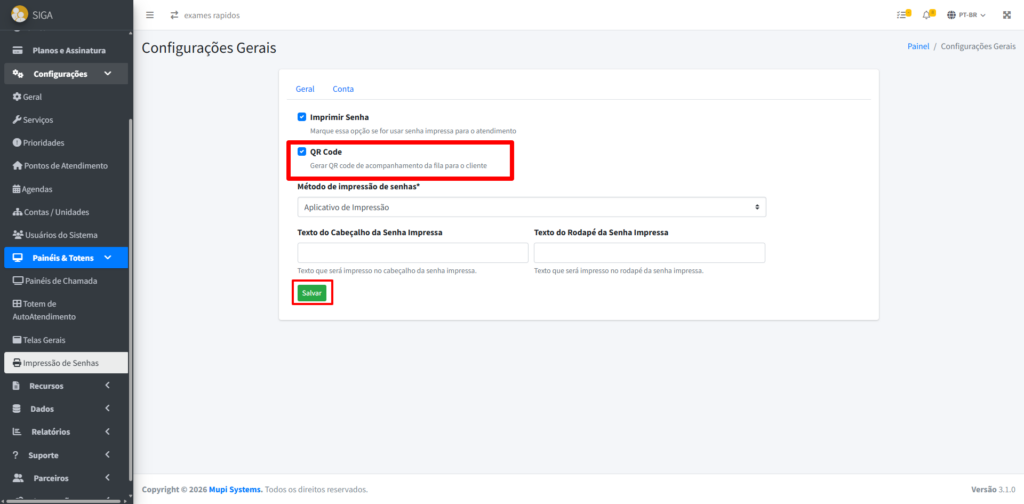The image size is (1024, 504).
Task: Open Geral settings in the sidebar
Action: (32, 97)
